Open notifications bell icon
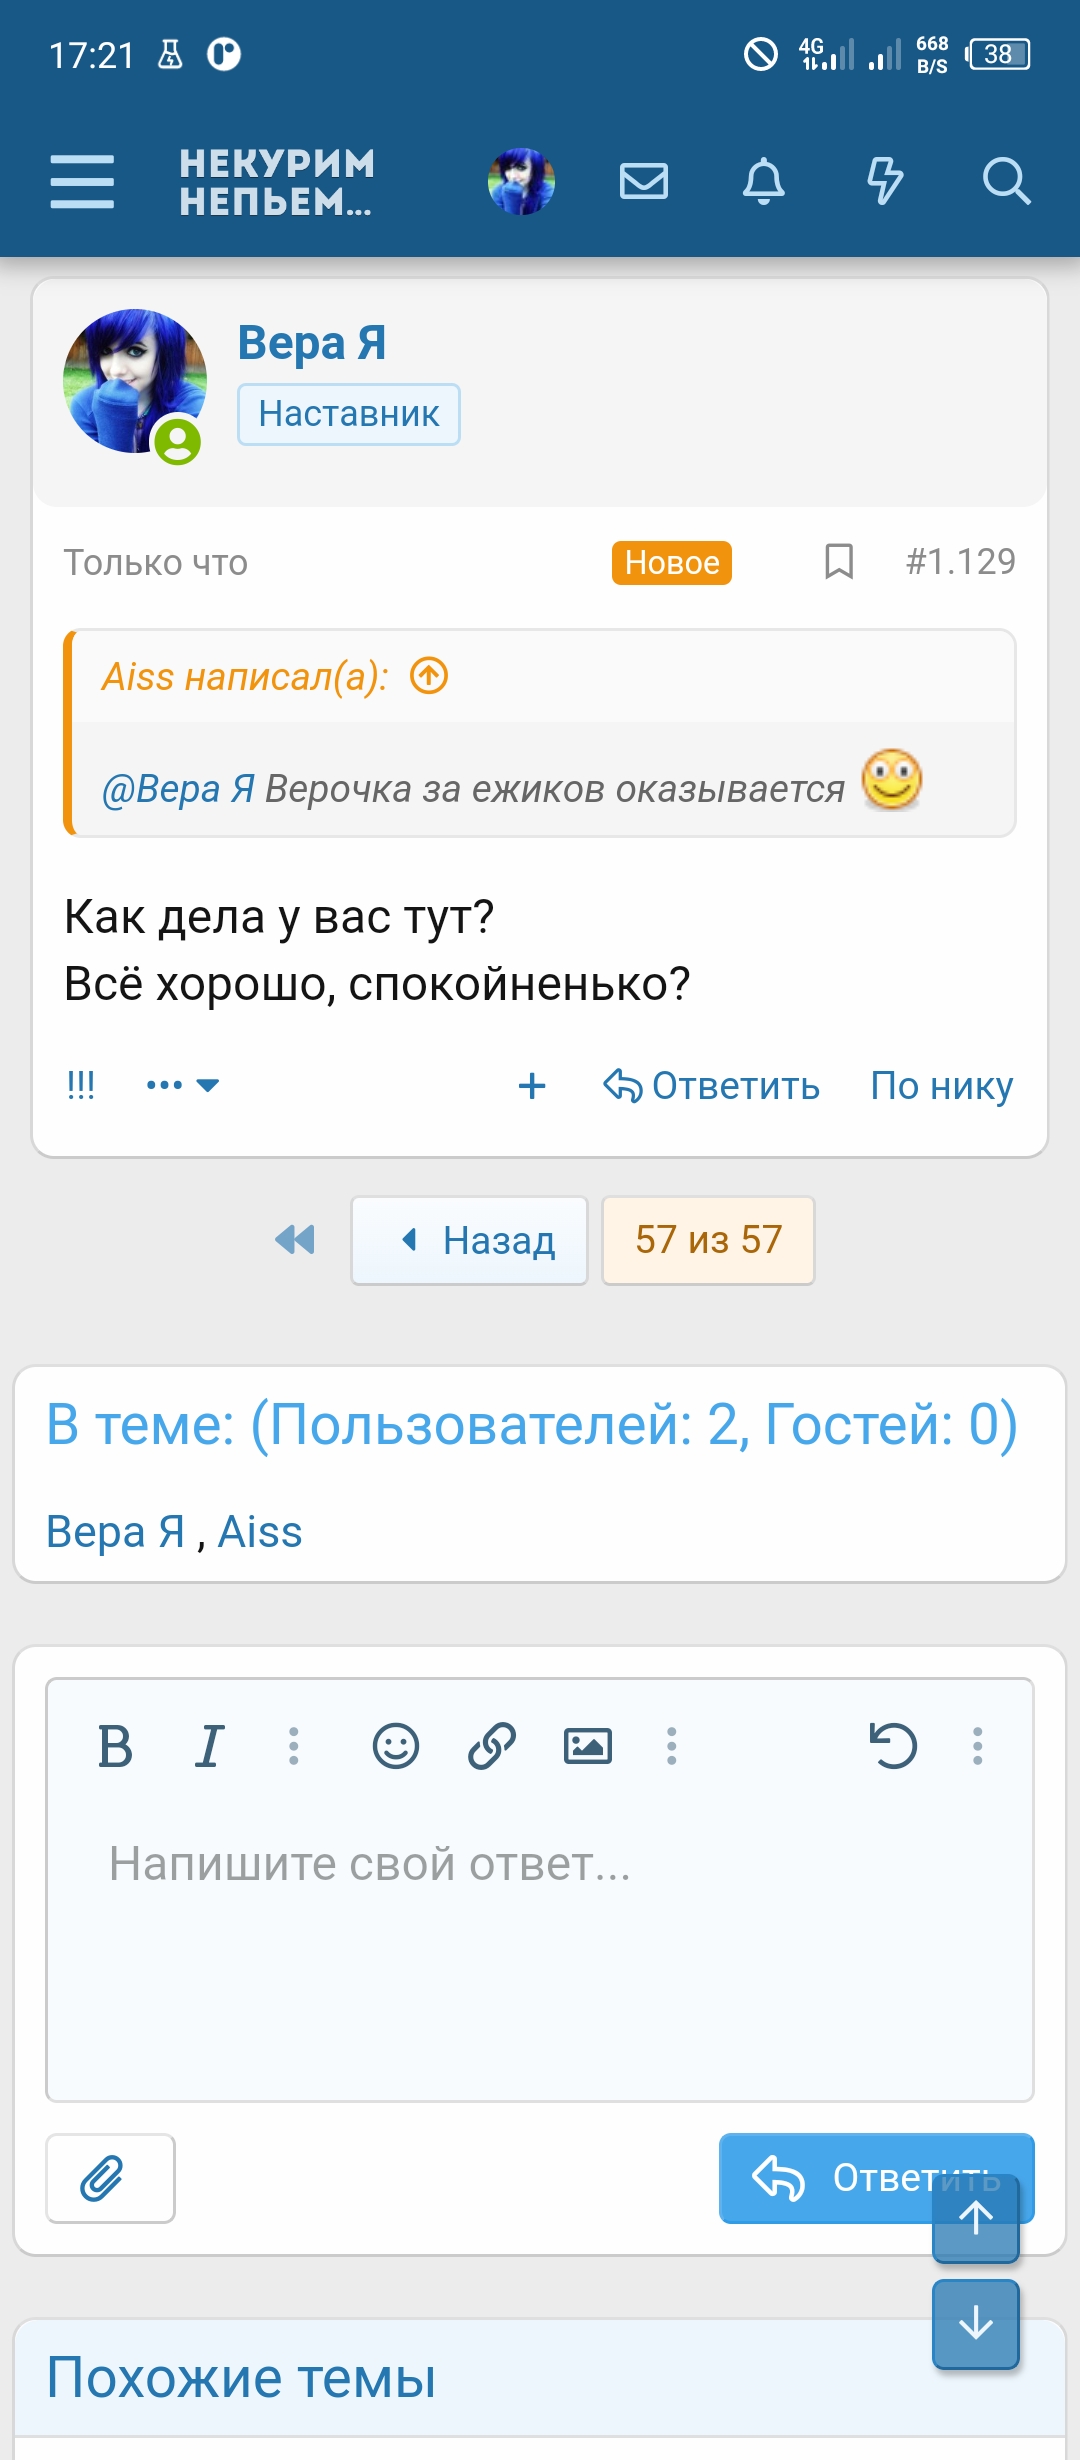The image size is (1080, 2460). [x=763, y=182]
